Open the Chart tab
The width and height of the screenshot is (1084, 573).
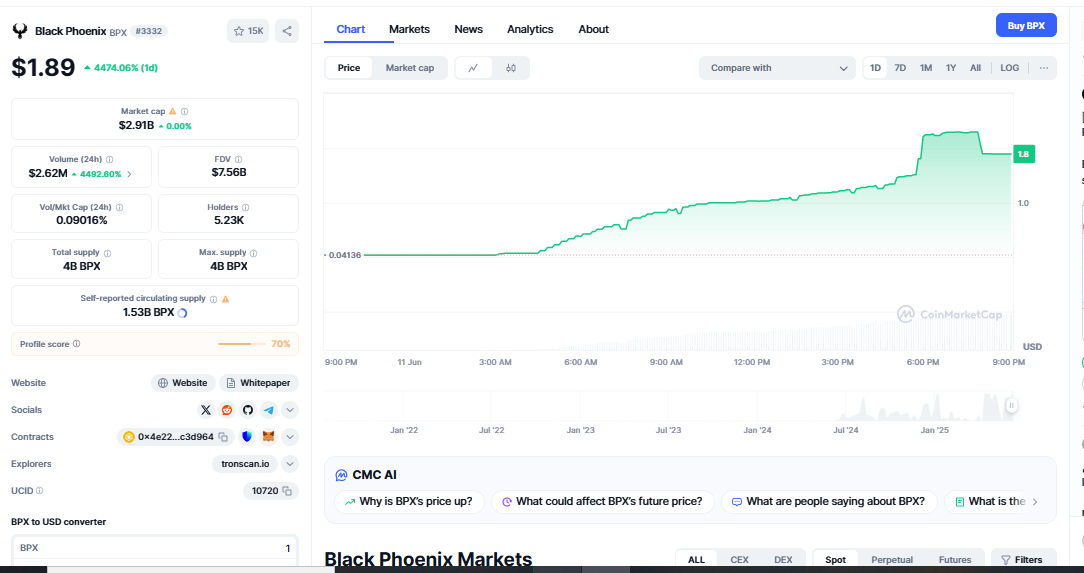pos(351,29)
